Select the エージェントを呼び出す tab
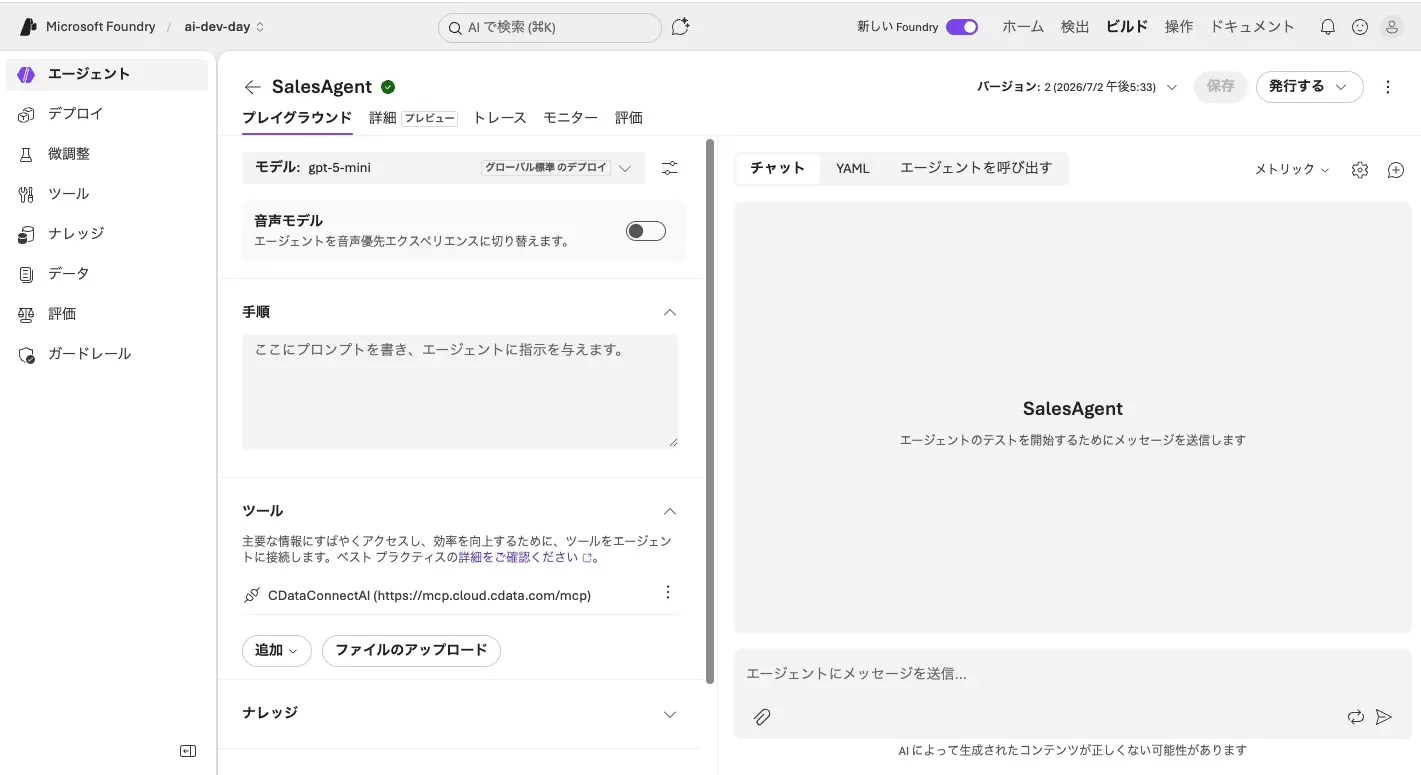The width and height of the screenshot is (1421, 775). (976, 168)
